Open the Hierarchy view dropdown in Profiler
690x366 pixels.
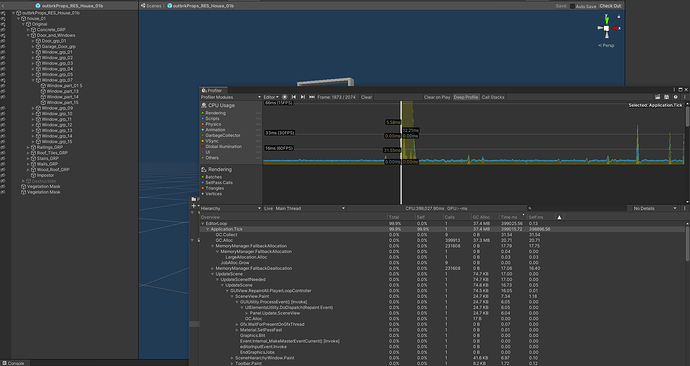231,209
